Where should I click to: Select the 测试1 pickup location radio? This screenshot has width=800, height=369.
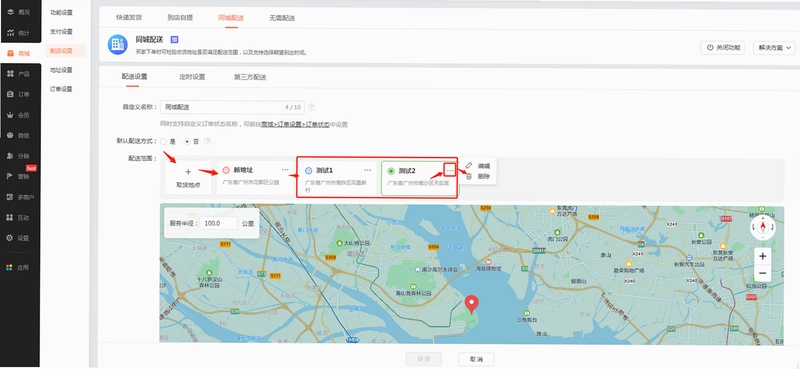pos(308,170)
